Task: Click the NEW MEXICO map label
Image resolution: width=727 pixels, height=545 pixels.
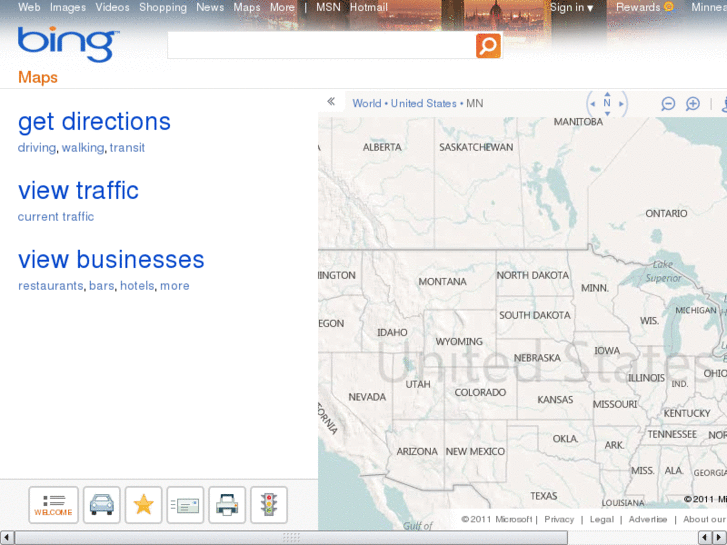Action: [x=475, y=451]
